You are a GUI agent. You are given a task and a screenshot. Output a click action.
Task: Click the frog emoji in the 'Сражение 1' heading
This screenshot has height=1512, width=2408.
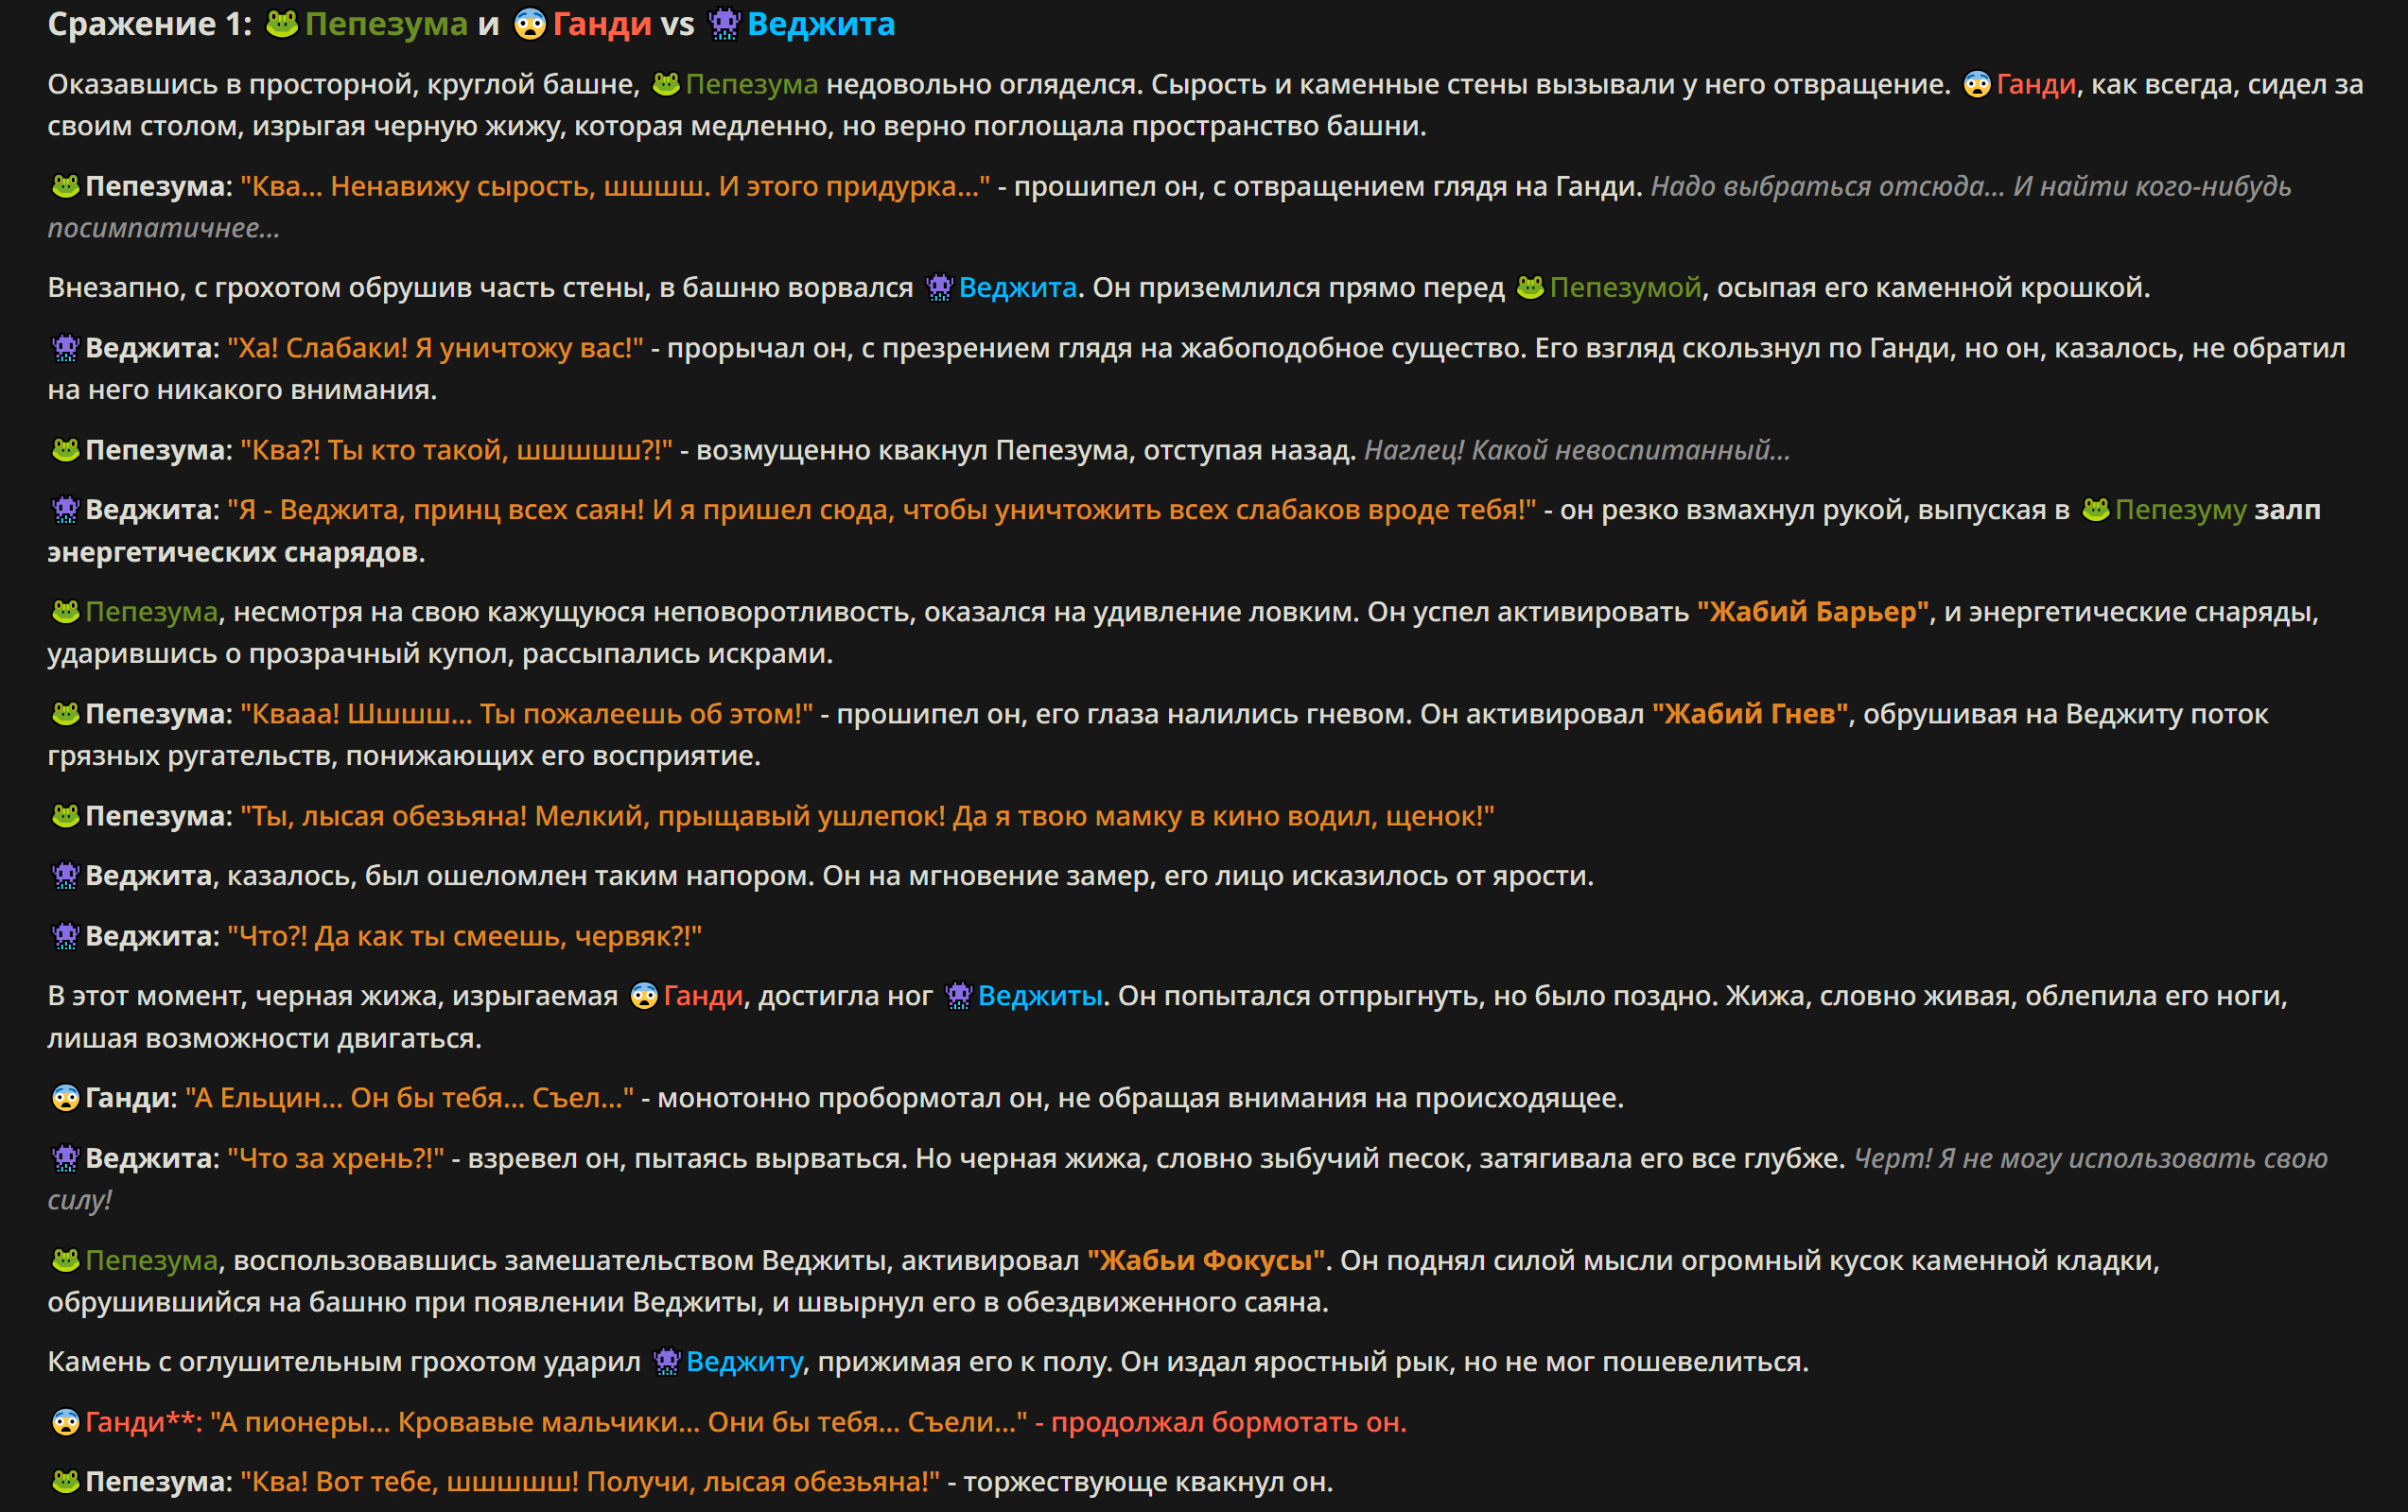pyautogui.click(x=282, y=24)
